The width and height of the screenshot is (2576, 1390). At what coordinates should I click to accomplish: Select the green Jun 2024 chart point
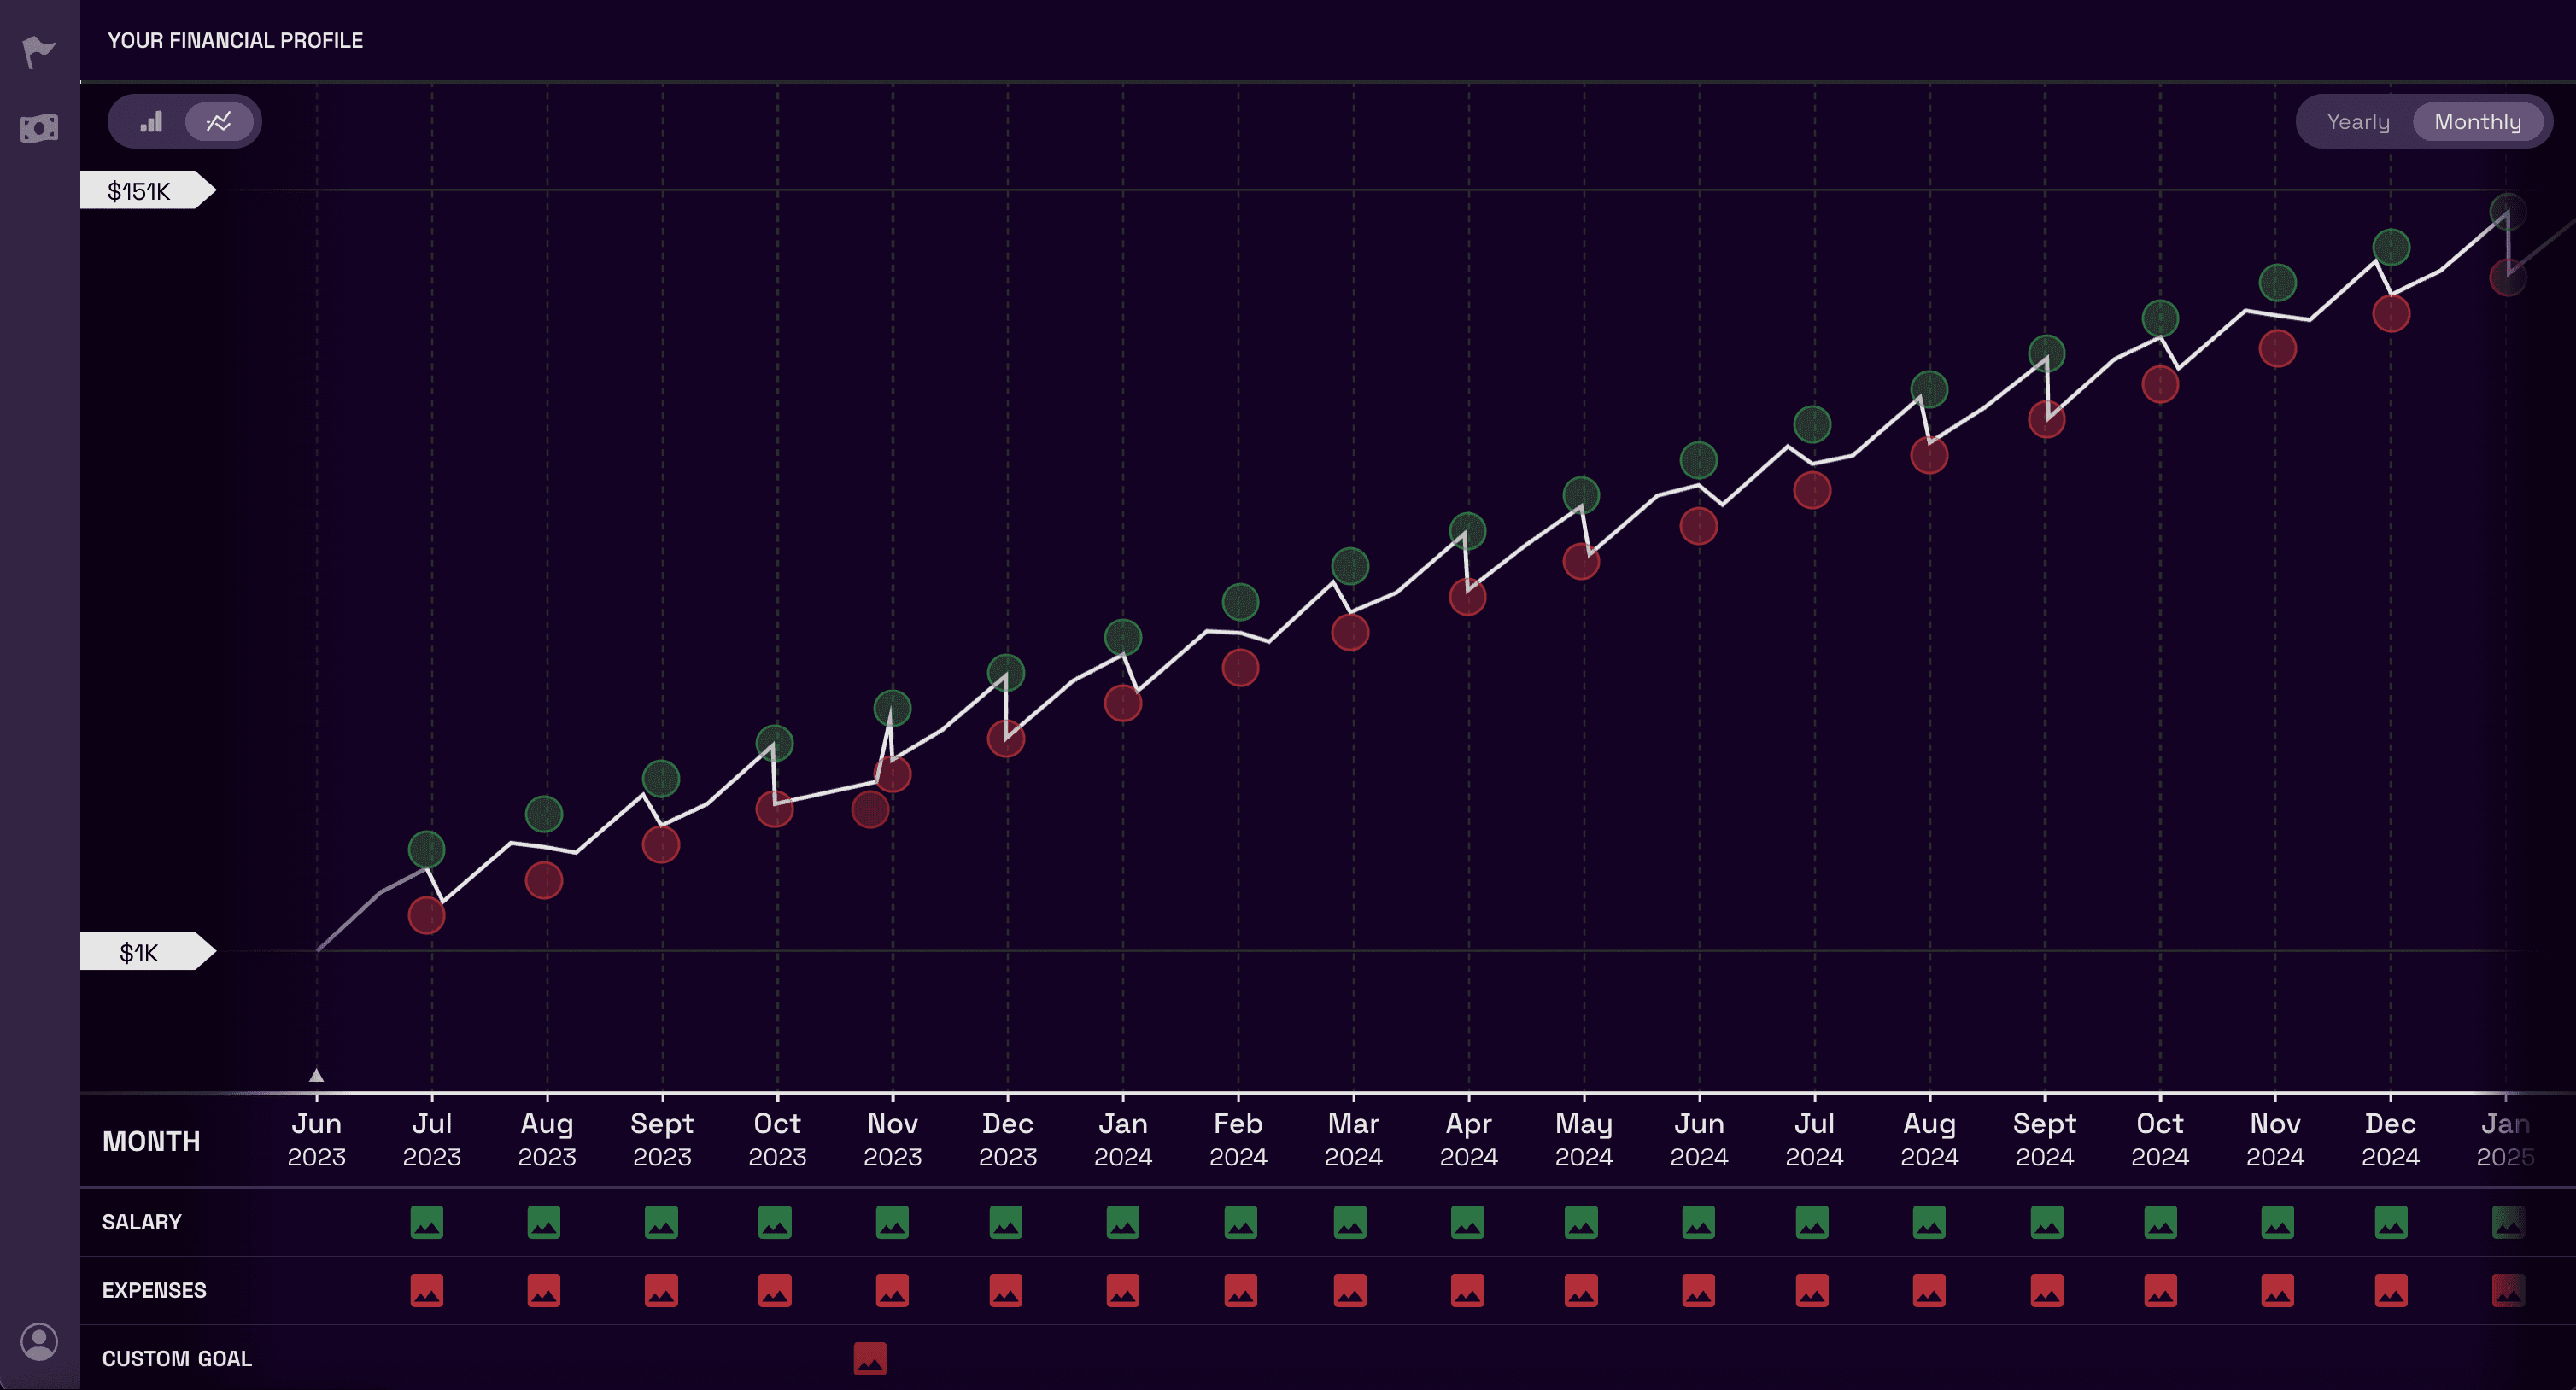coord(1699,461)
